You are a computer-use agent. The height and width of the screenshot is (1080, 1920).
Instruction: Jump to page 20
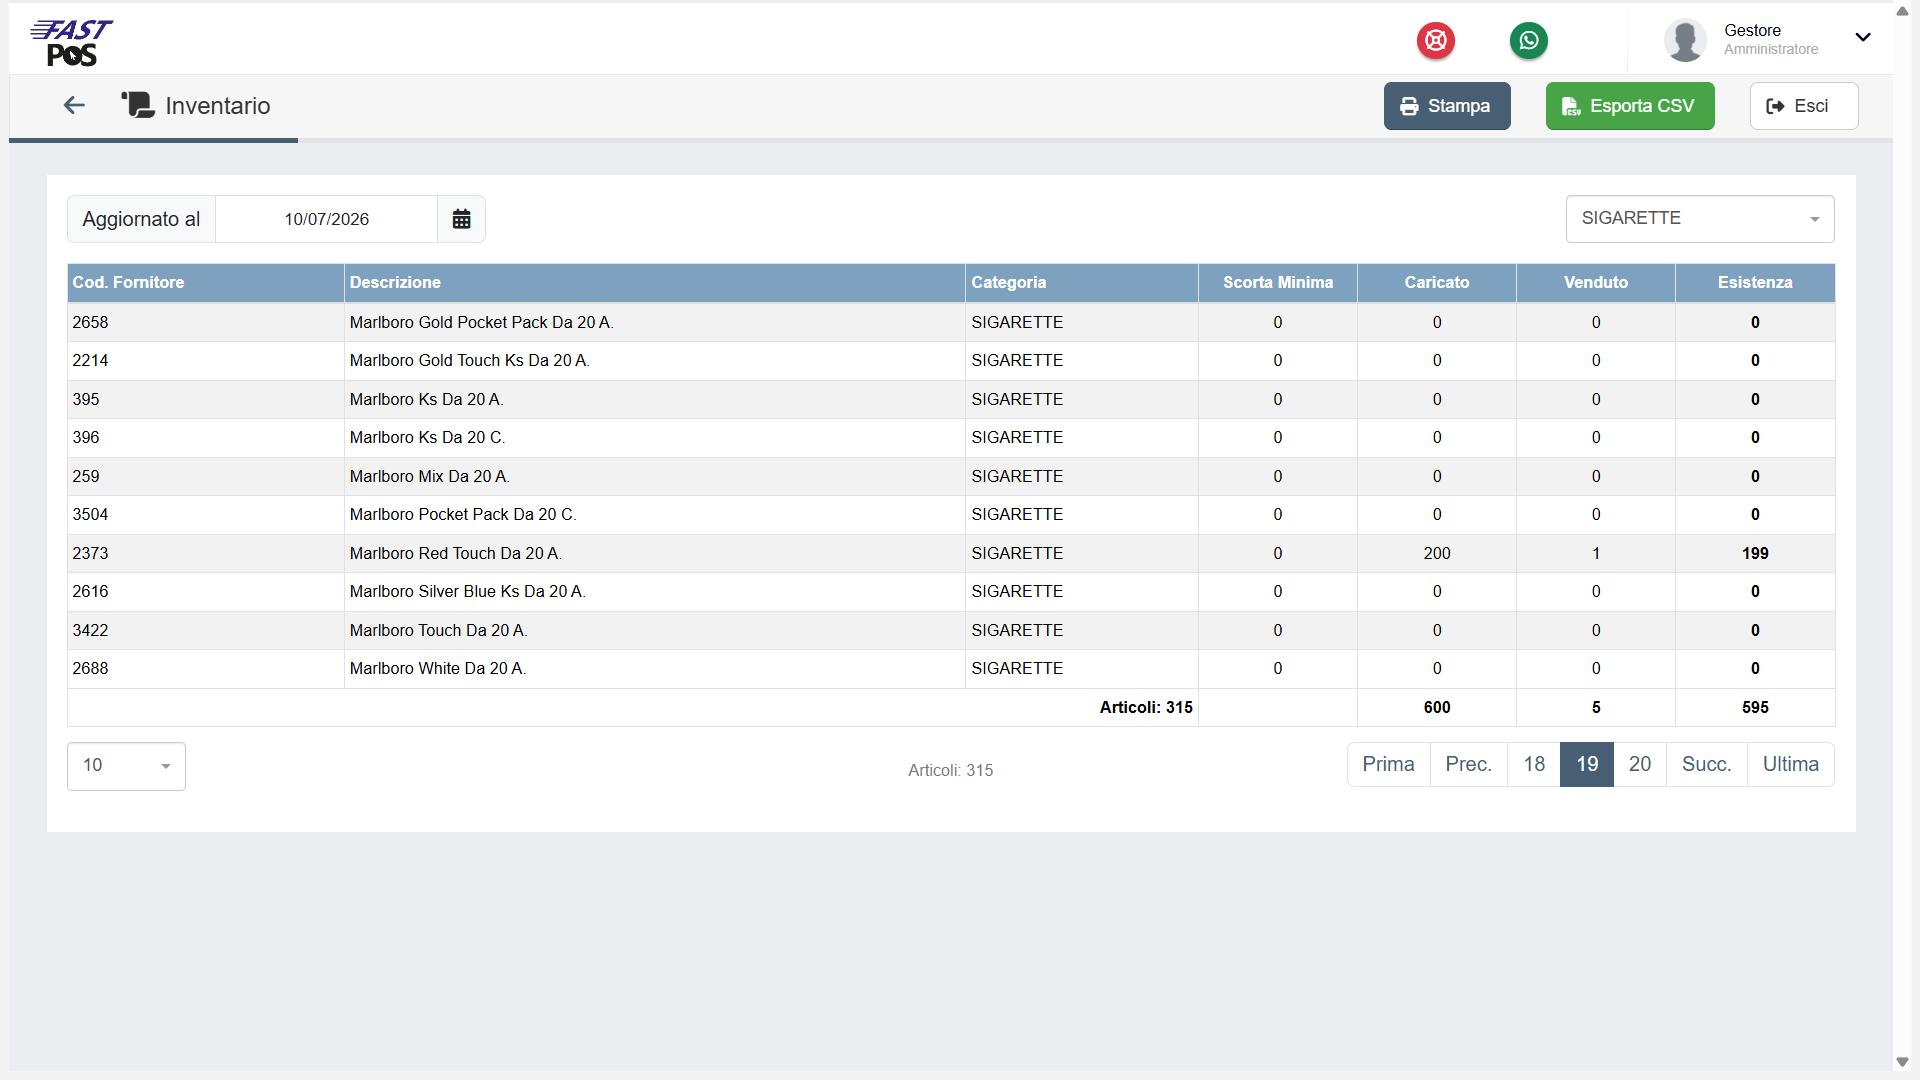1640,765
